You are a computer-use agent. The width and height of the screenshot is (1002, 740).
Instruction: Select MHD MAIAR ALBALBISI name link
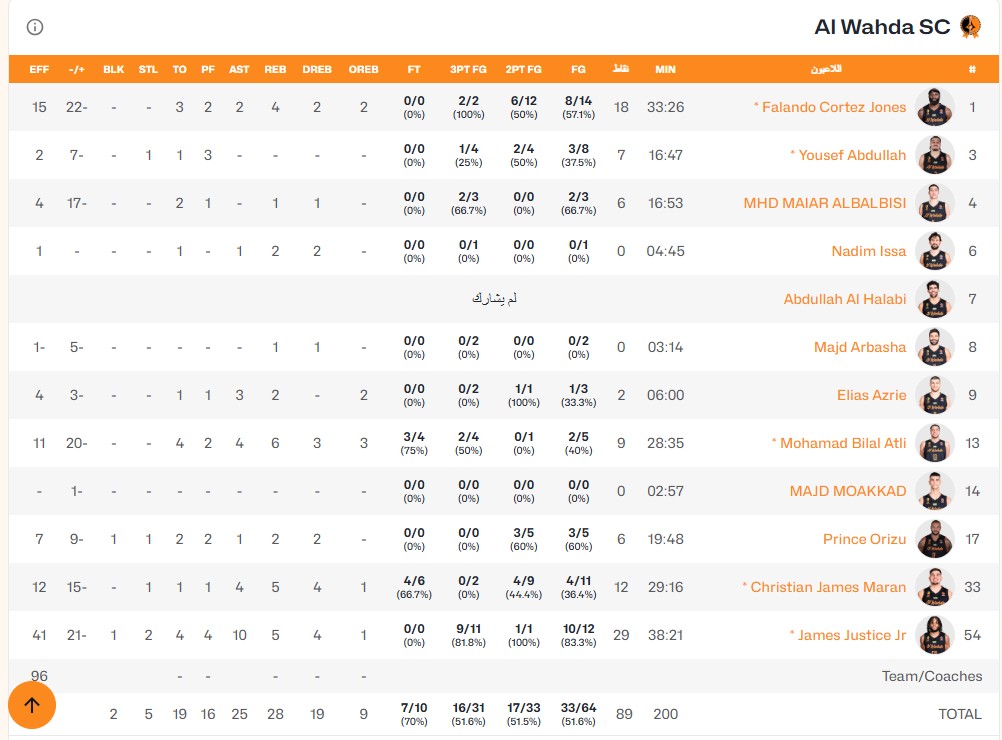tap(824, 203)
